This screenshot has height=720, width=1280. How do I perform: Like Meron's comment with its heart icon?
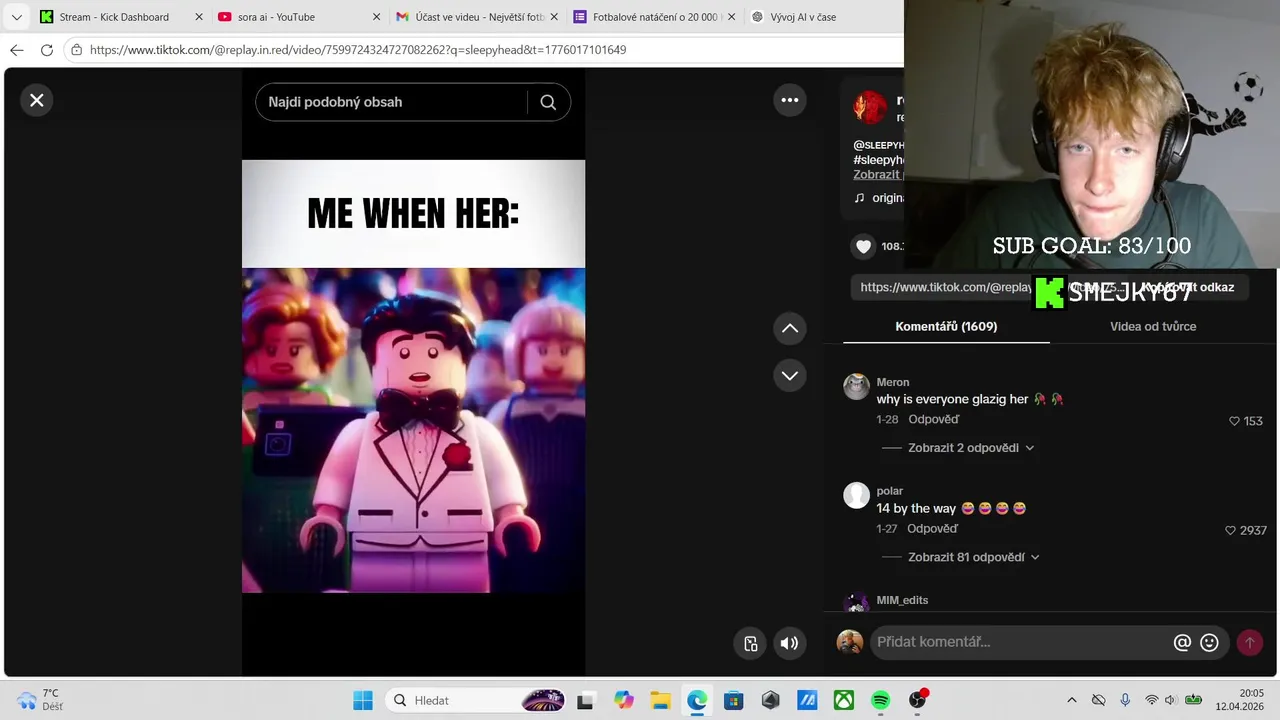[1234, 421]
